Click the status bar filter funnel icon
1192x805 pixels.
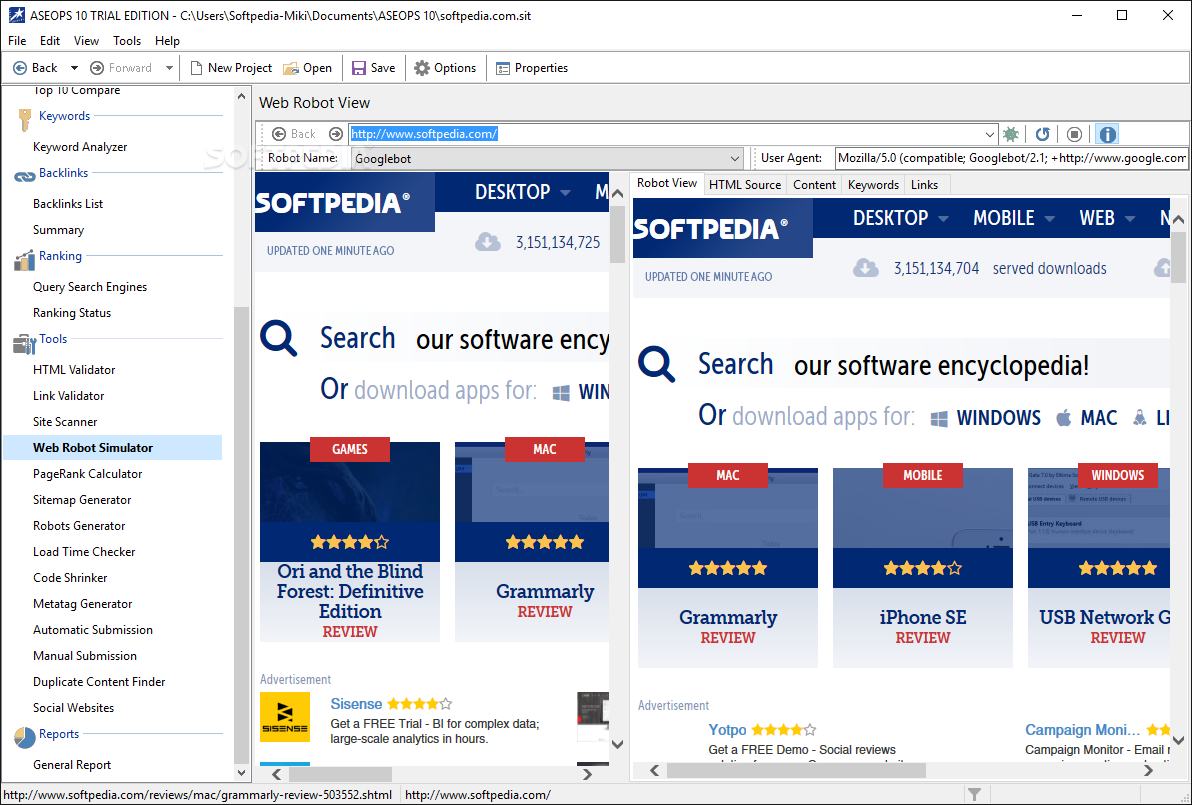click(974, 794)
